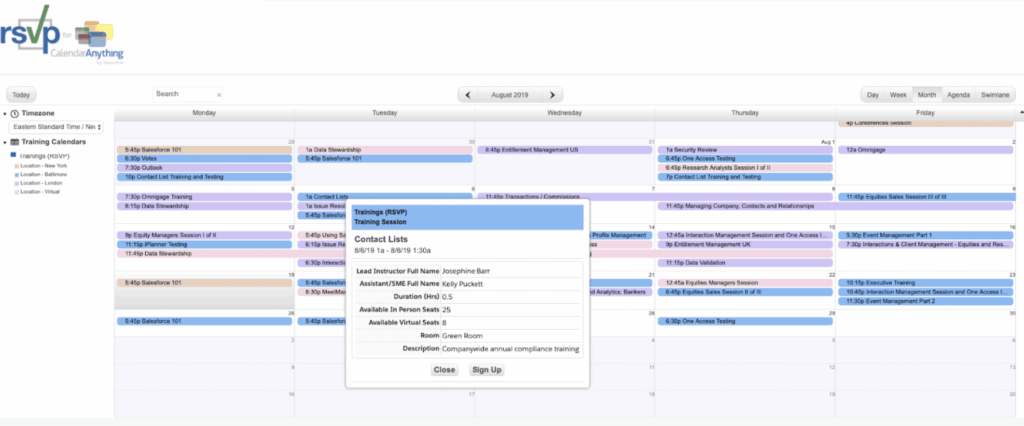The width and height of the screenshot is (1024, 426).
Task: Toggle the Trainings (RSVP) calendar checkbox
Action: click(x=13, y=156)
